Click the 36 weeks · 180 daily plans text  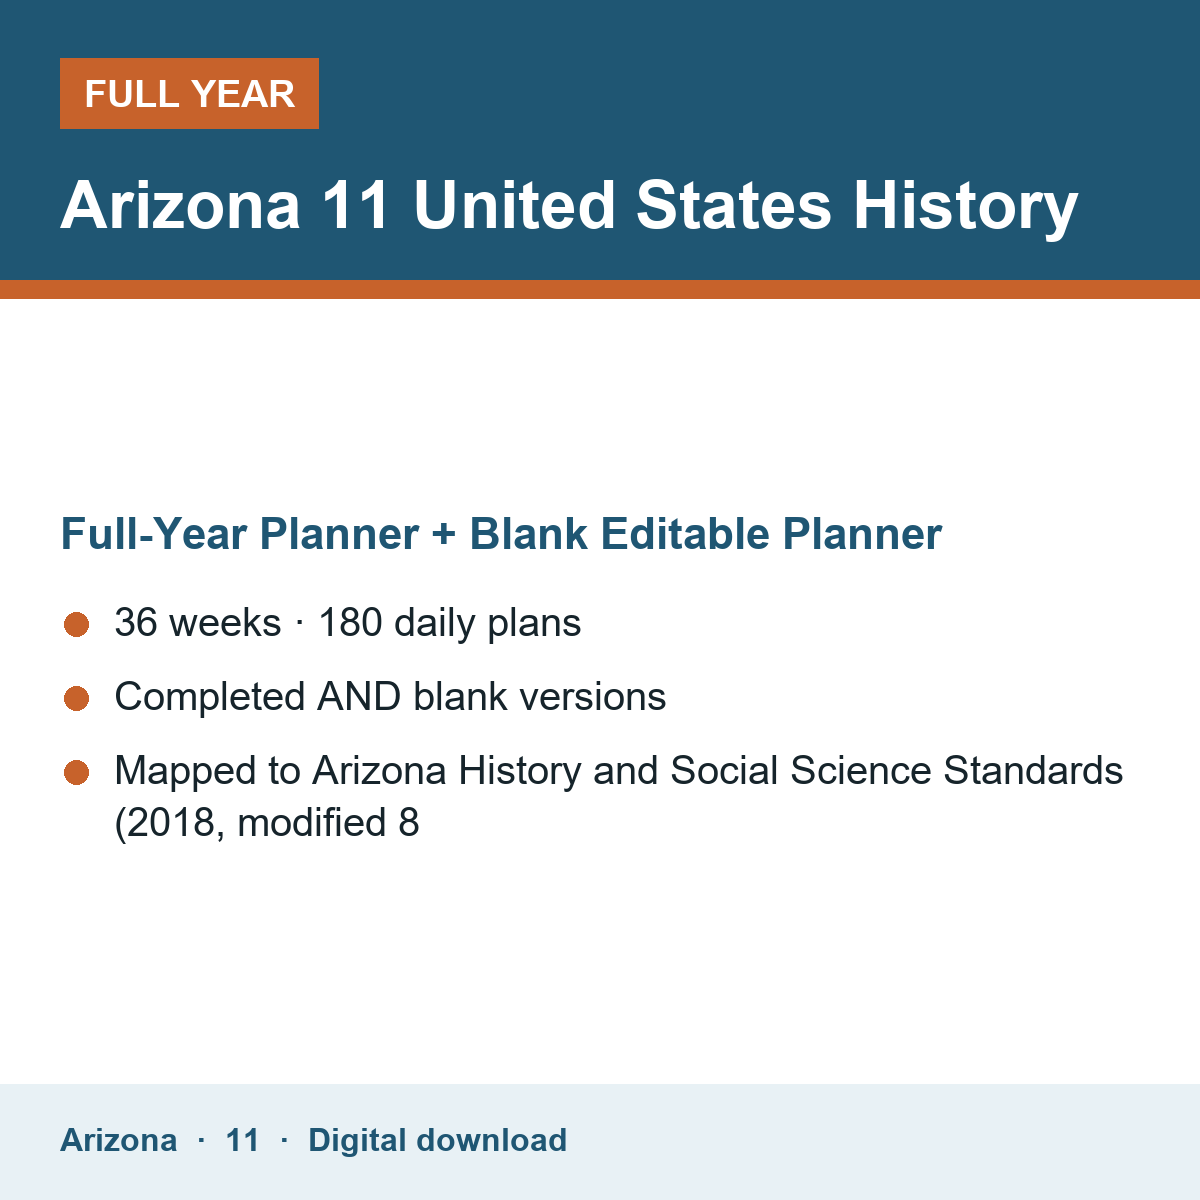click(x=348, y=623)
